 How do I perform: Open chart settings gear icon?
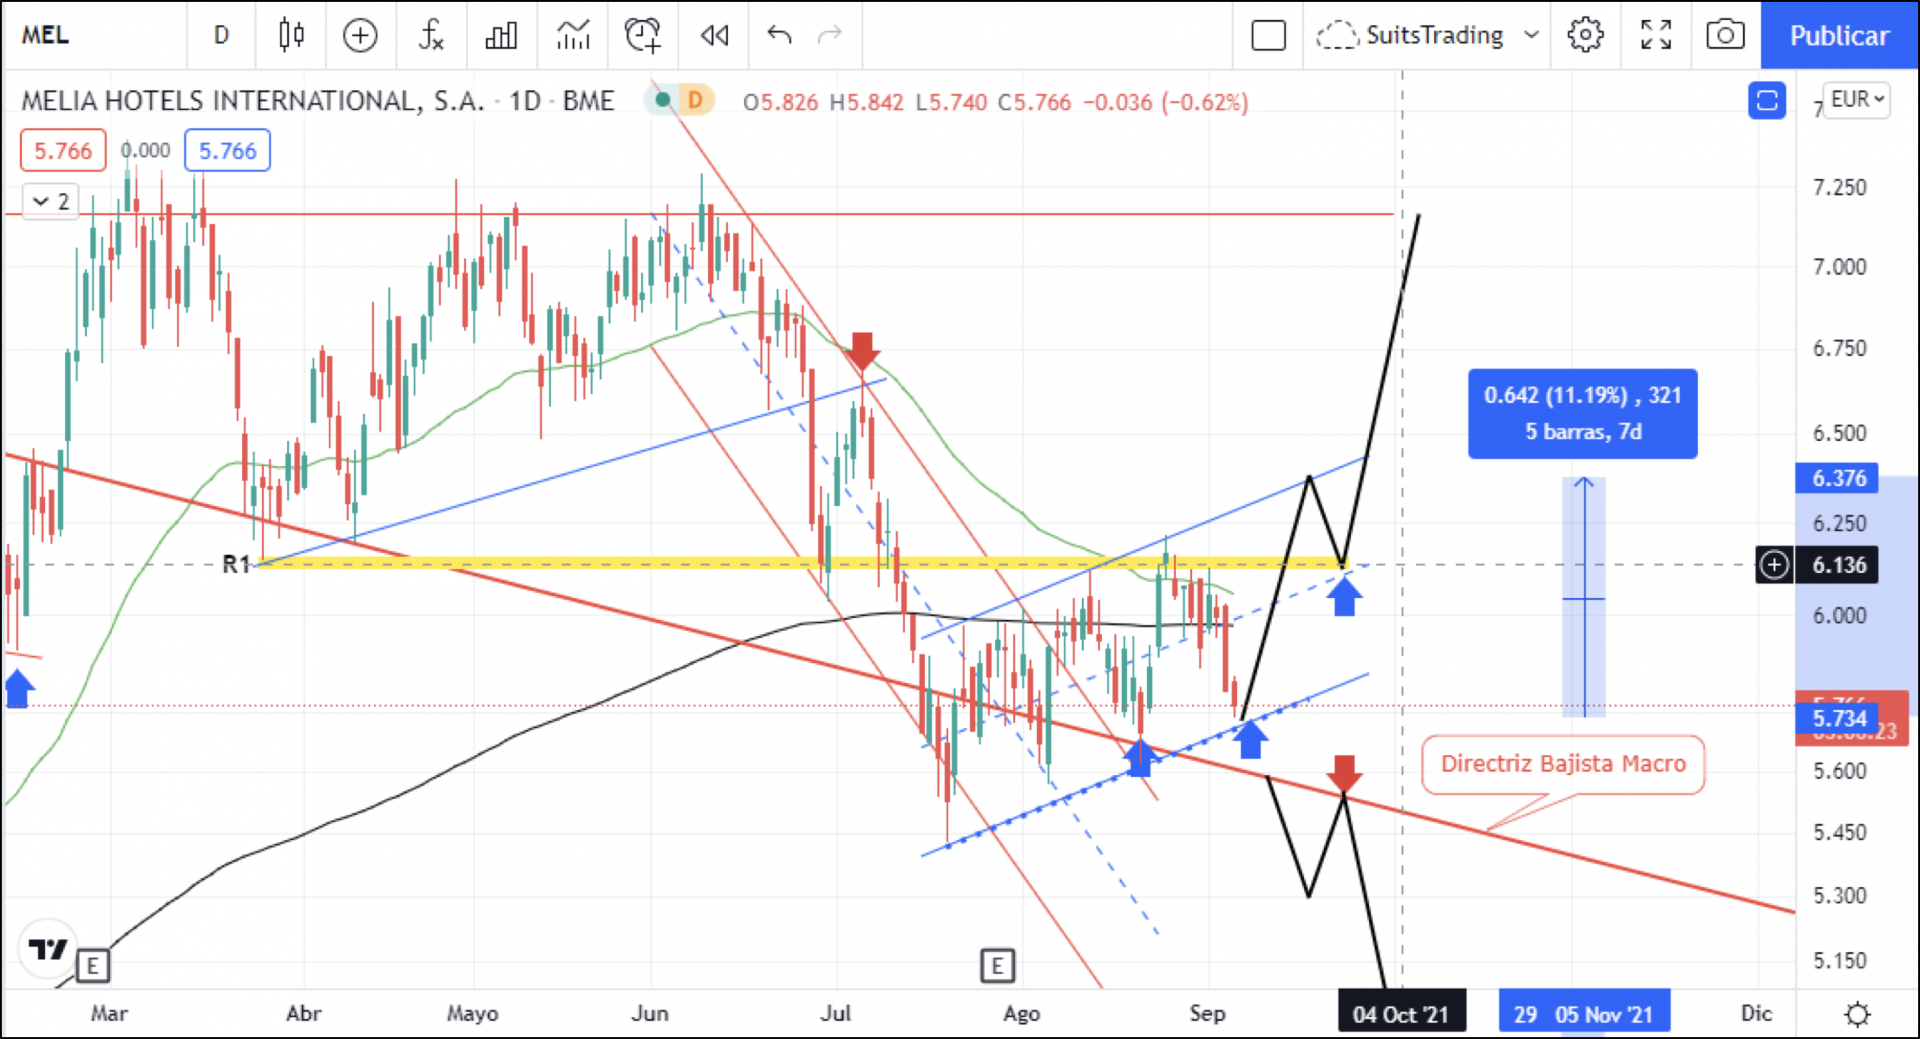[x=1584, y=36]
